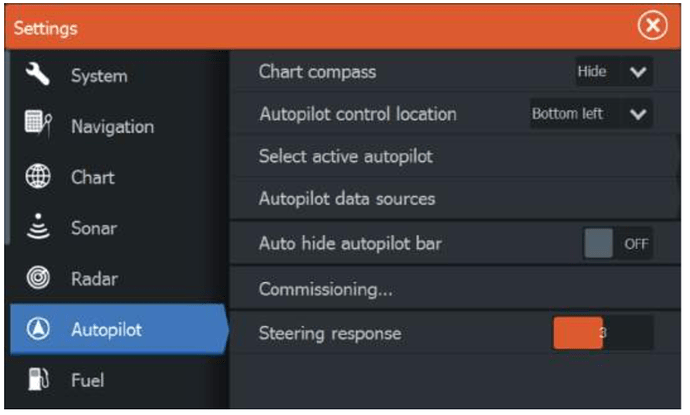Open Sonar via its signal icon

(x=38, y=226)
